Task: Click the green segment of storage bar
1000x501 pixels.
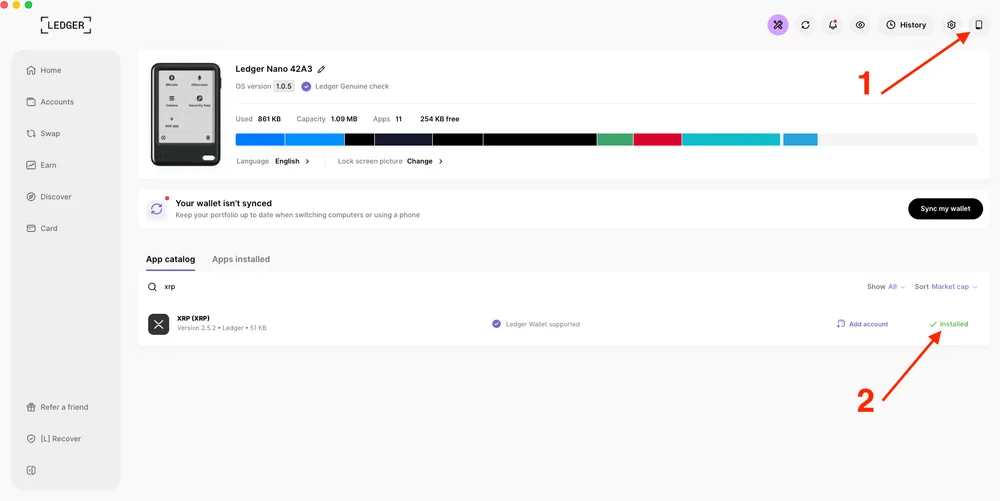Action: (615, 140)
